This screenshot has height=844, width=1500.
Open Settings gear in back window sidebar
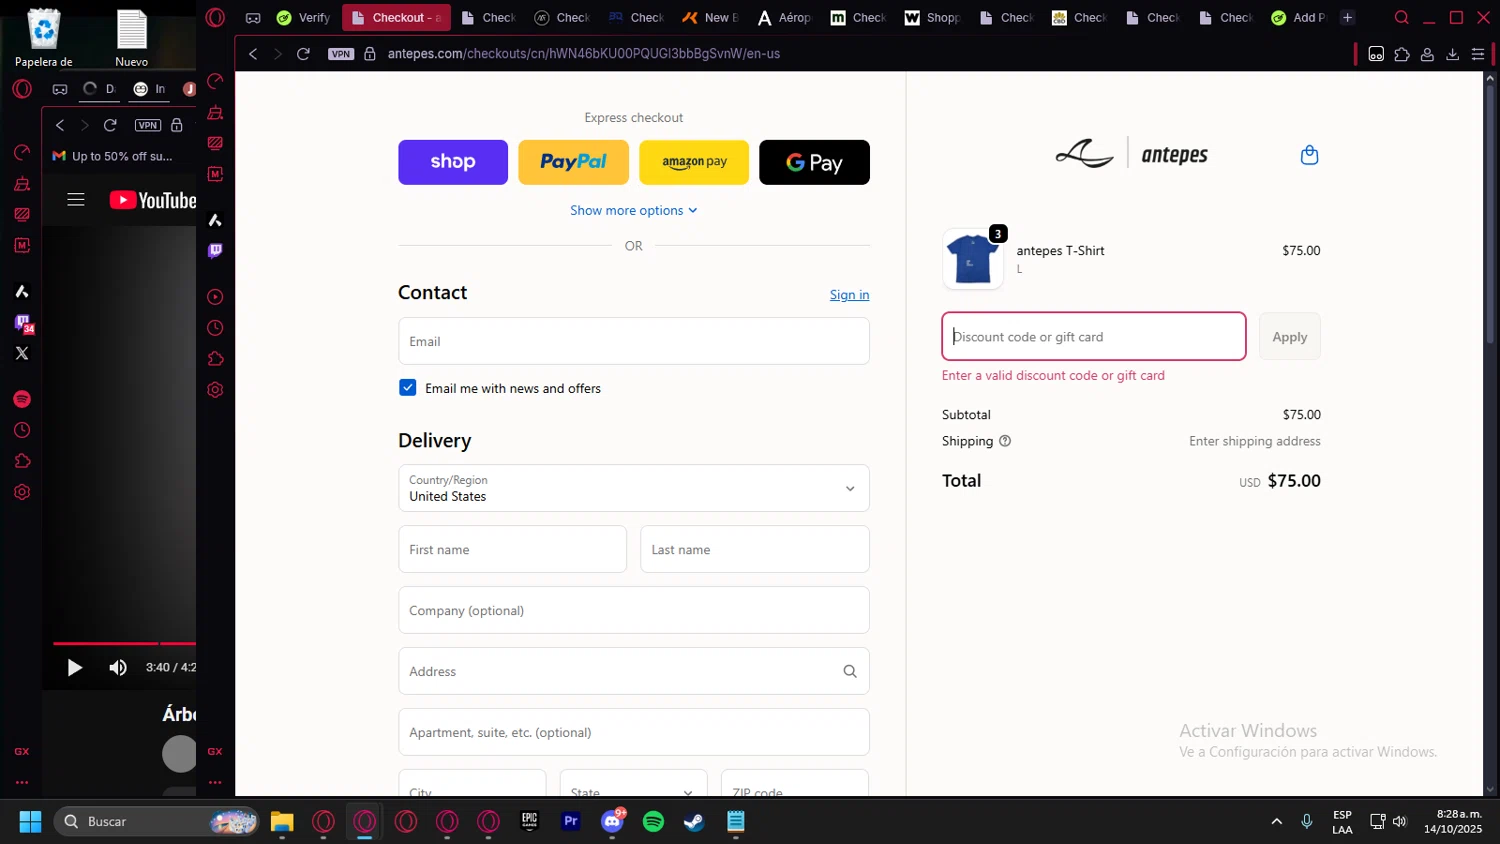22,492
